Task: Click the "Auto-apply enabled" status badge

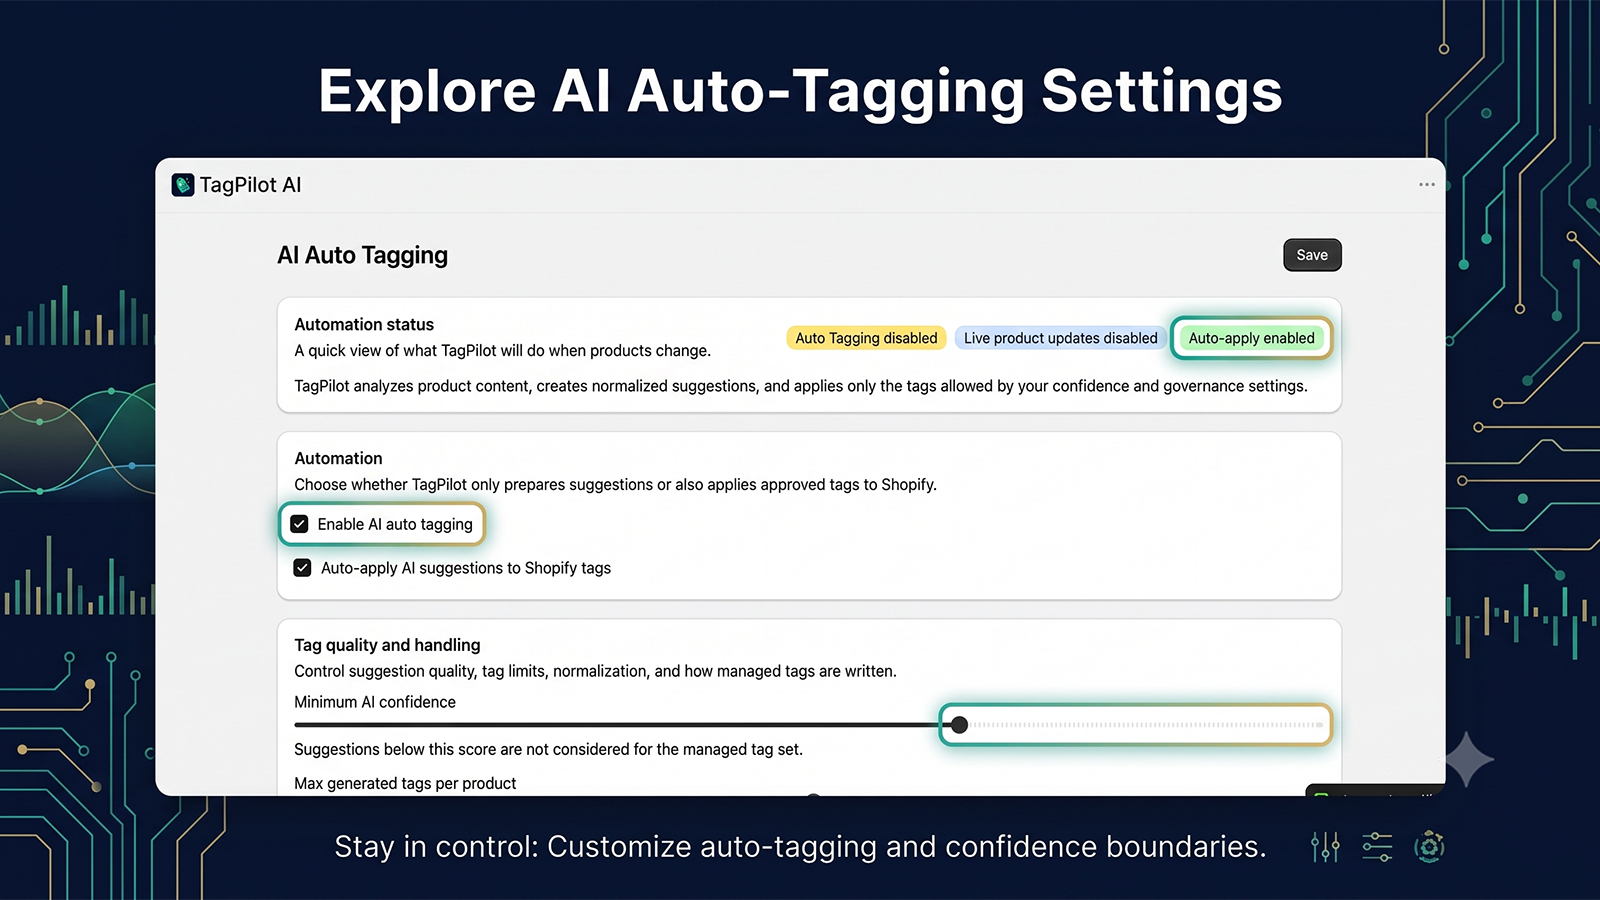Action: (1251, 338)
